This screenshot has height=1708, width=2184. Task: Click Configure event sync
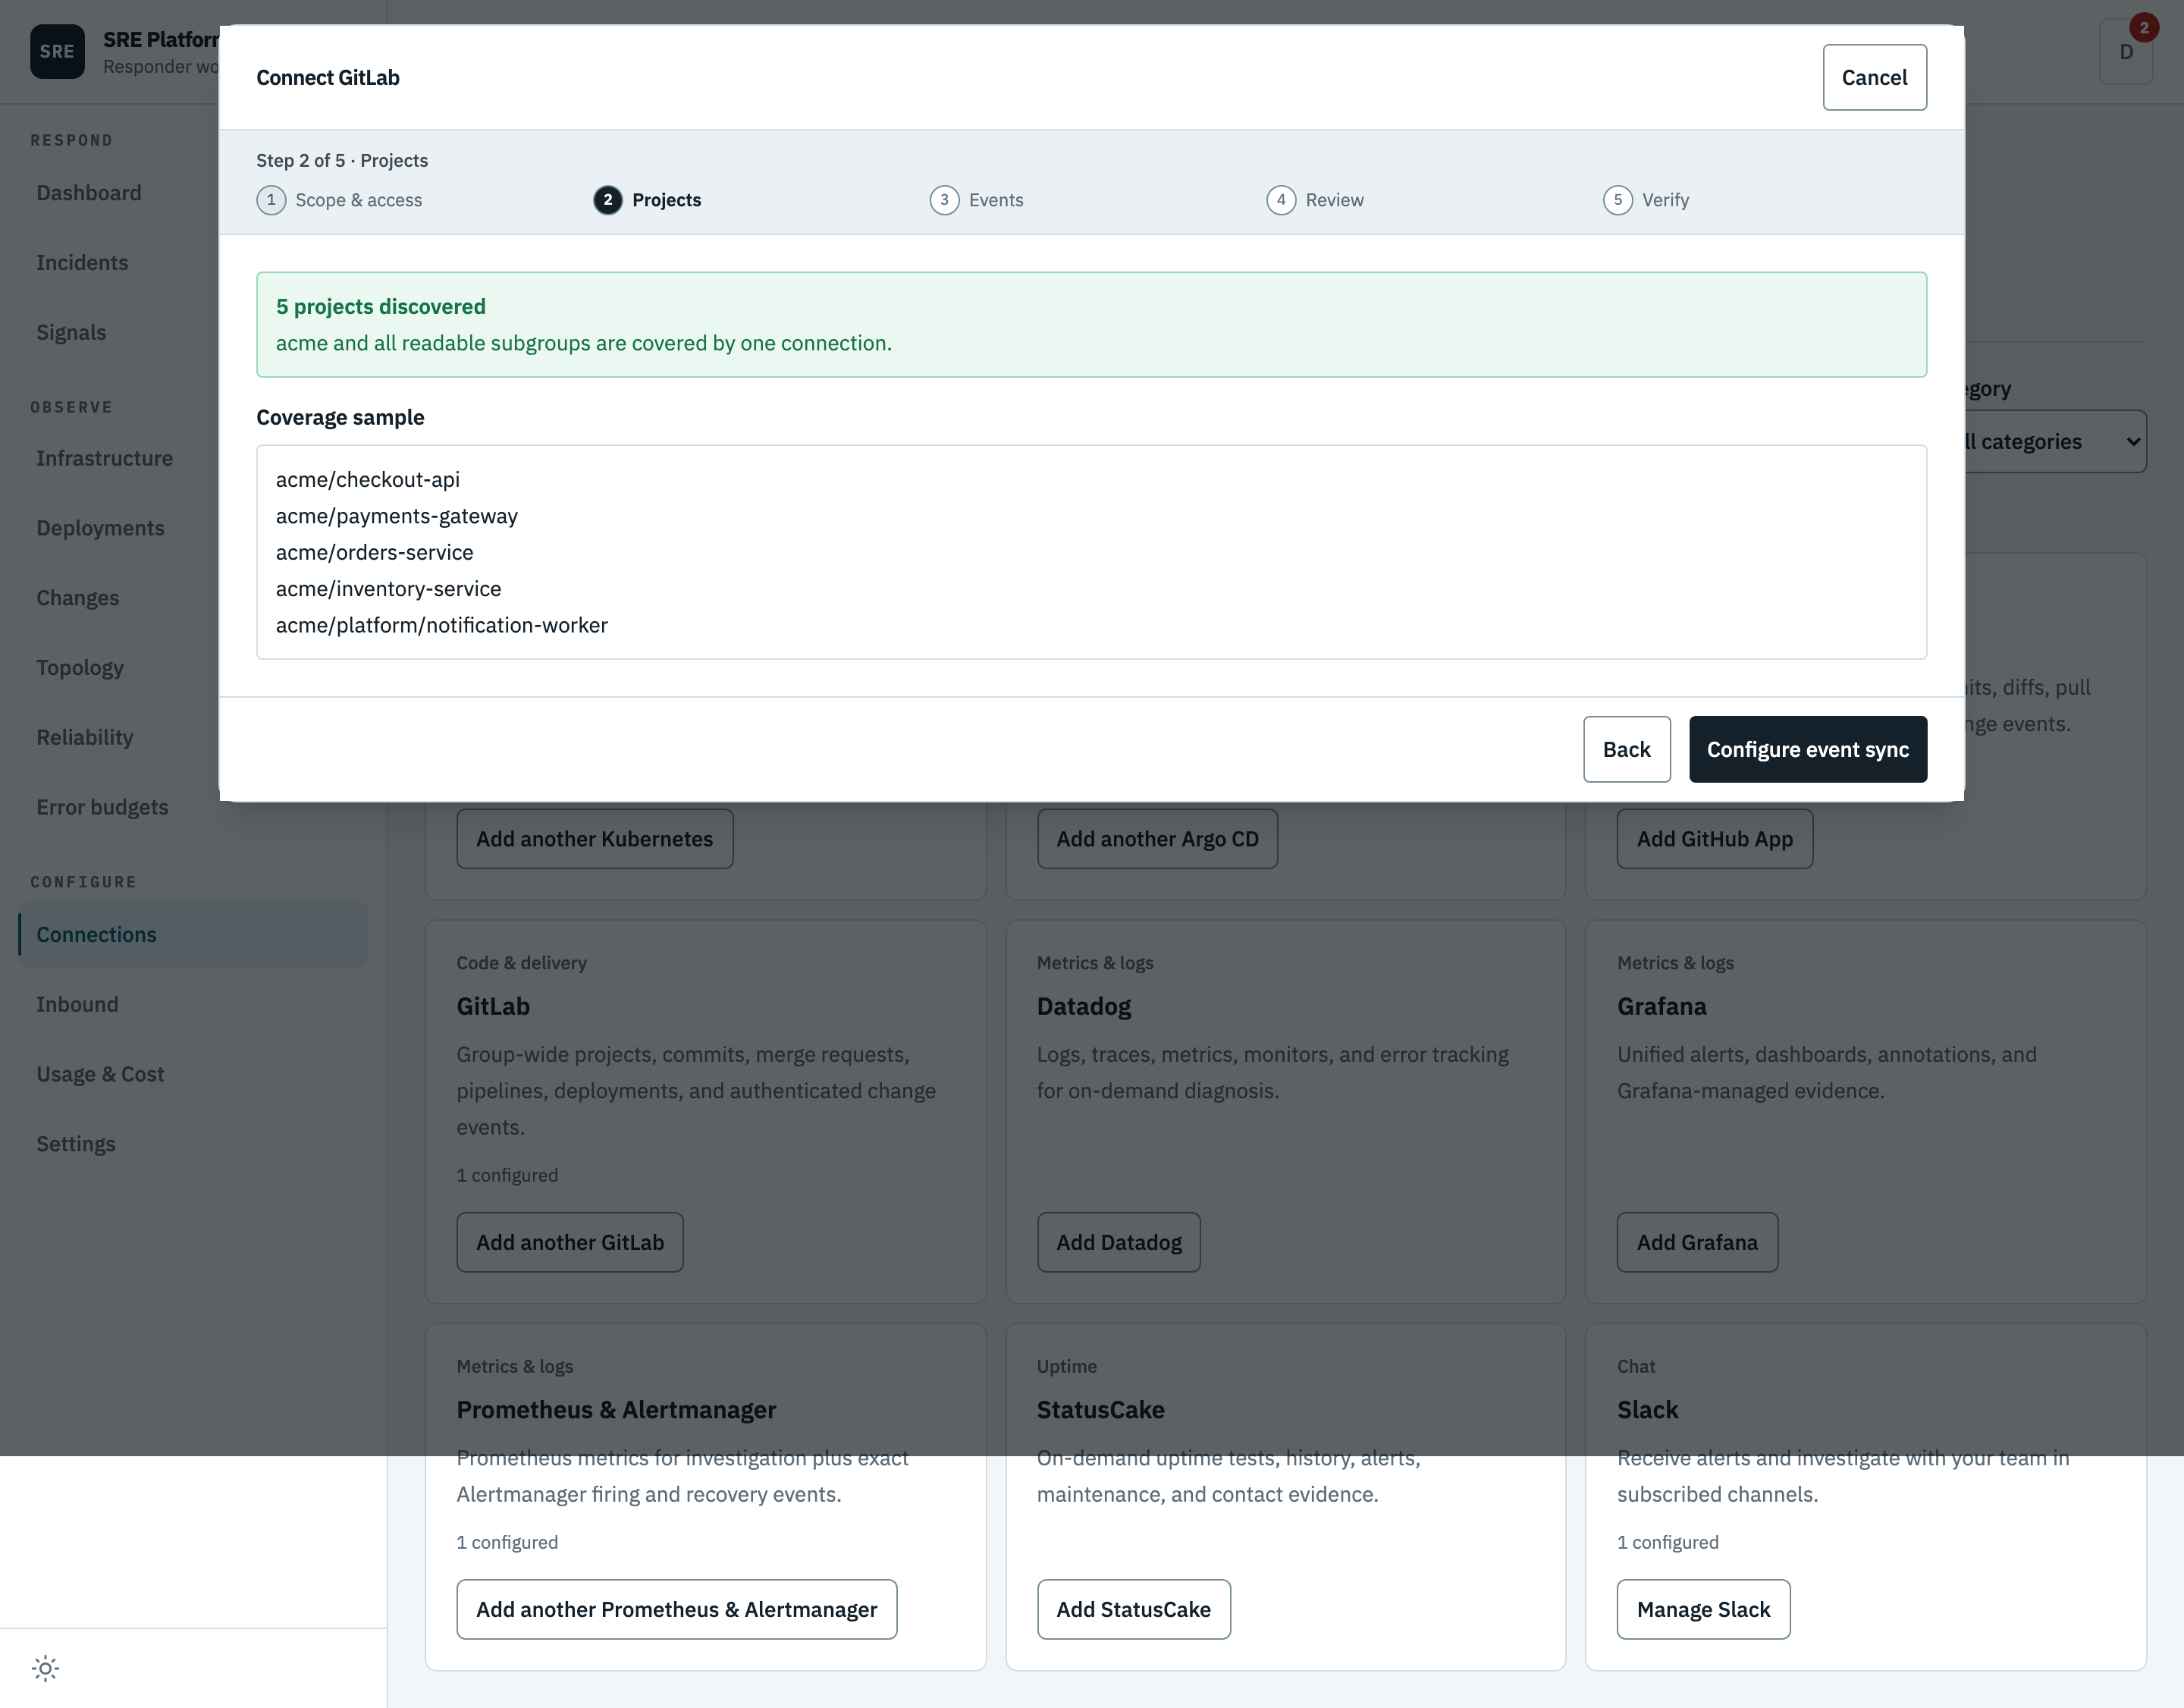point(1808,749)
